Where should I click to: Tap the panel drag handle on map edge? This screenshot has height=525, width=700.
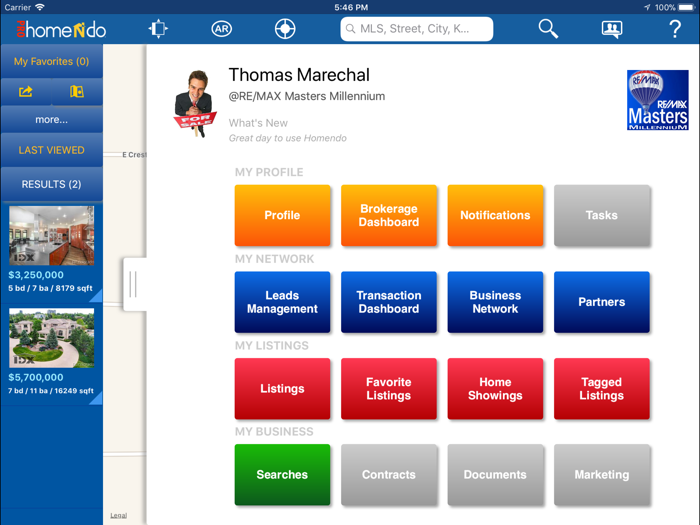pyautogui.click(x=133, y=284)
